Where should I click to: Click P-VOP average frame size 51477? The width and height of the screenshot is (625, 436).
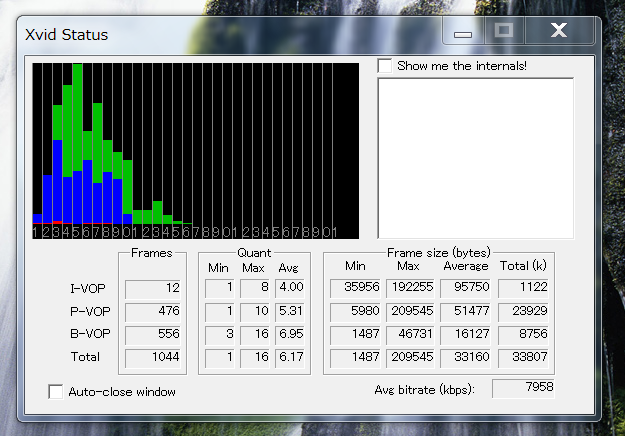(x=465, y=312)
